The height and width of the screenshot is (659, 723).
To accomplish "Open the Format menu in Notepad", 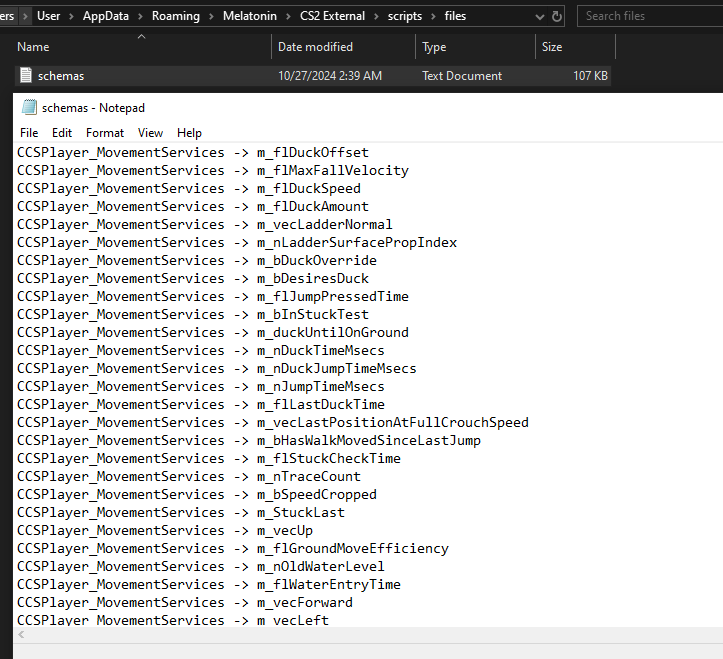I will [x=105, y=133].
